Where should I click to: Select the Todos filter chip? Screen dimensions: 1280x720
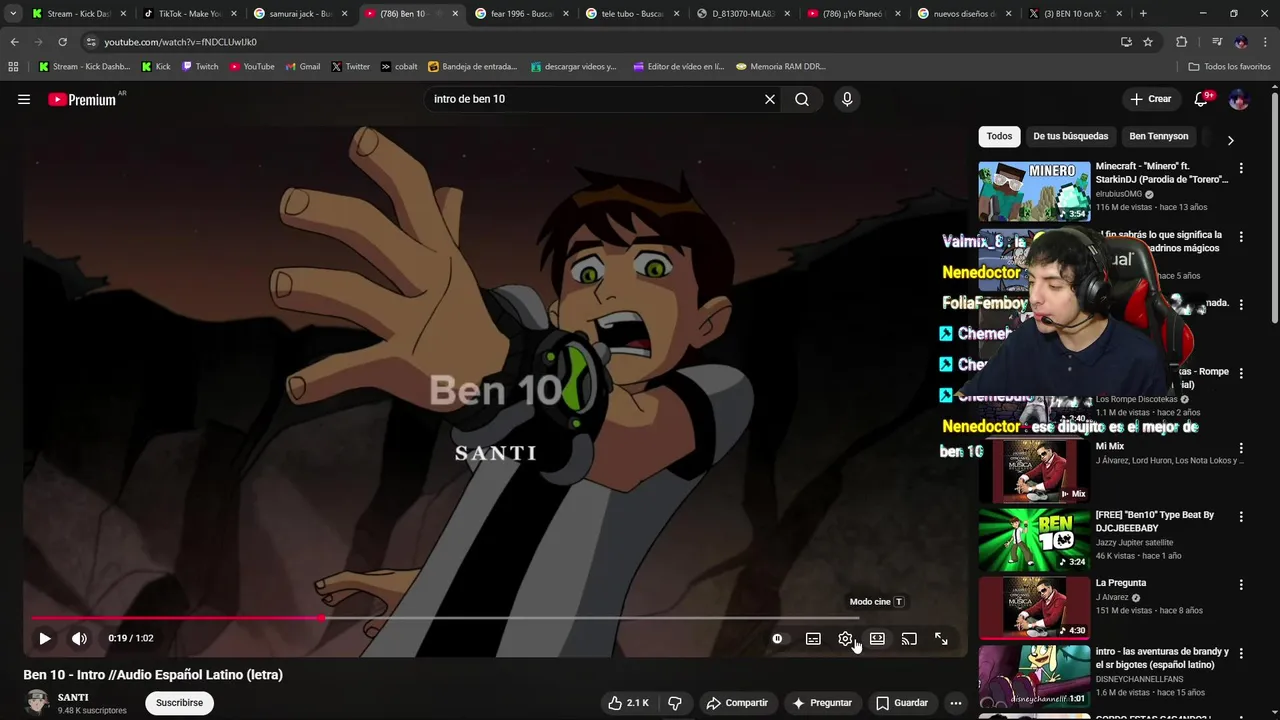coord(999,136)
